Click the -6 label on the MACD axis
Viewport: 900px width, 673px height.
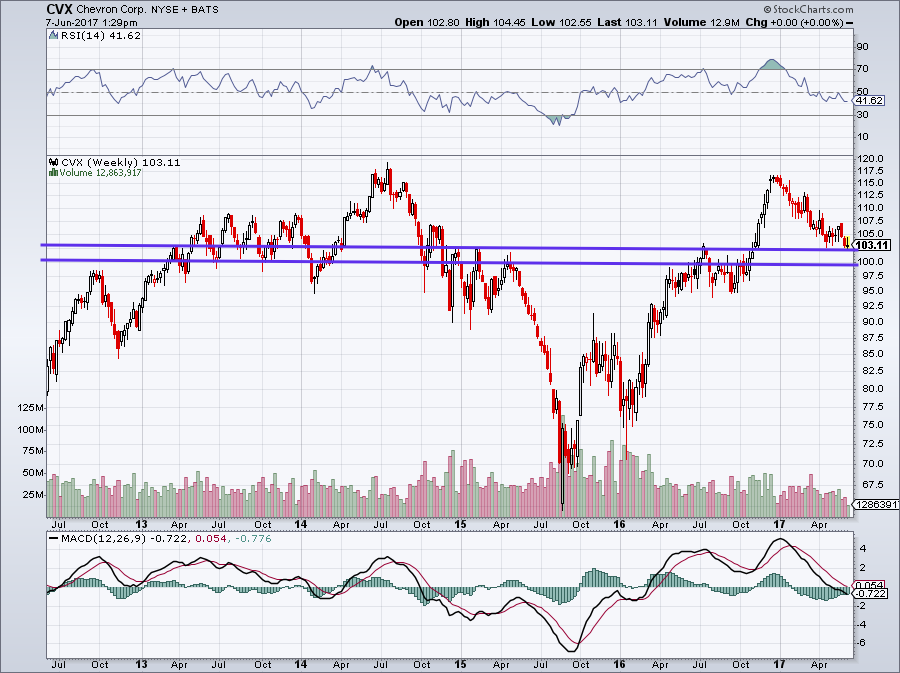point(861,643)
